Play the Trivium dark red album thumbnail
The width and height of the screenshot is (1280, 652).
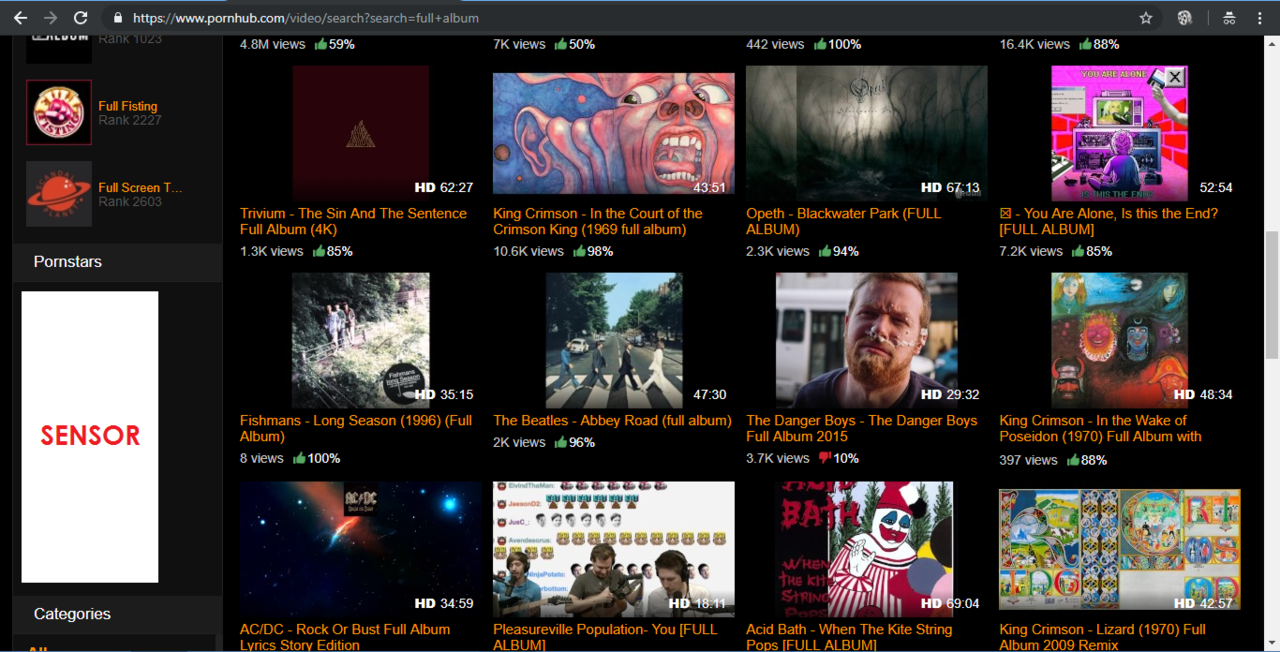click(x=361, y=134)
